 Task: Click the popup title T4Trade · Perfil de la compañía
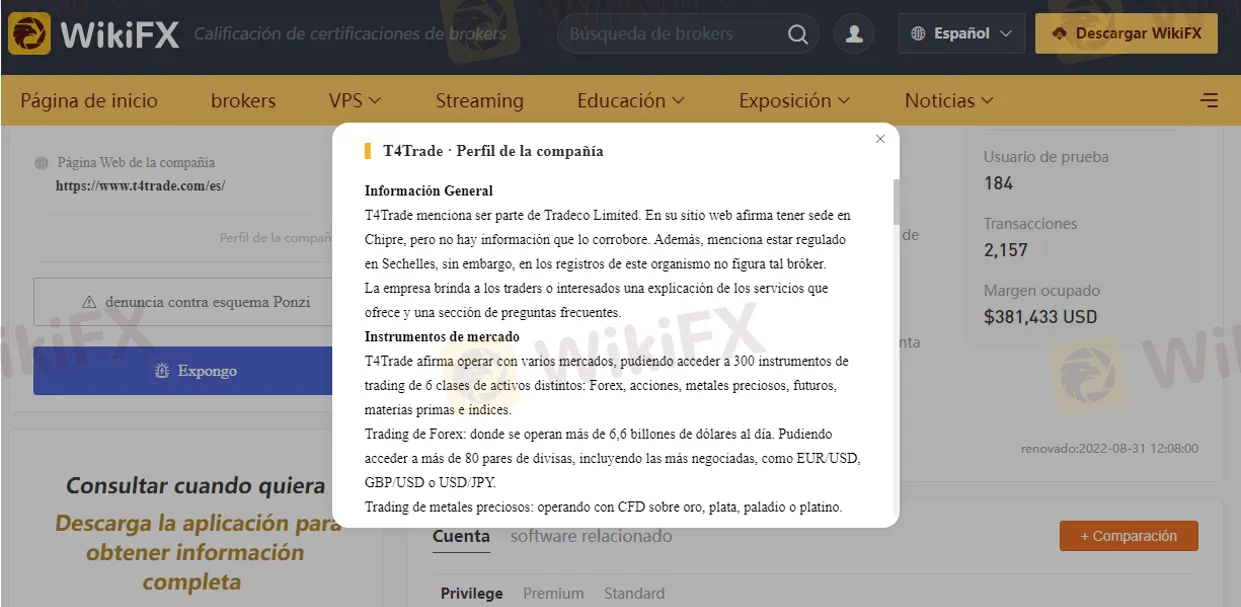pos(493,151)
